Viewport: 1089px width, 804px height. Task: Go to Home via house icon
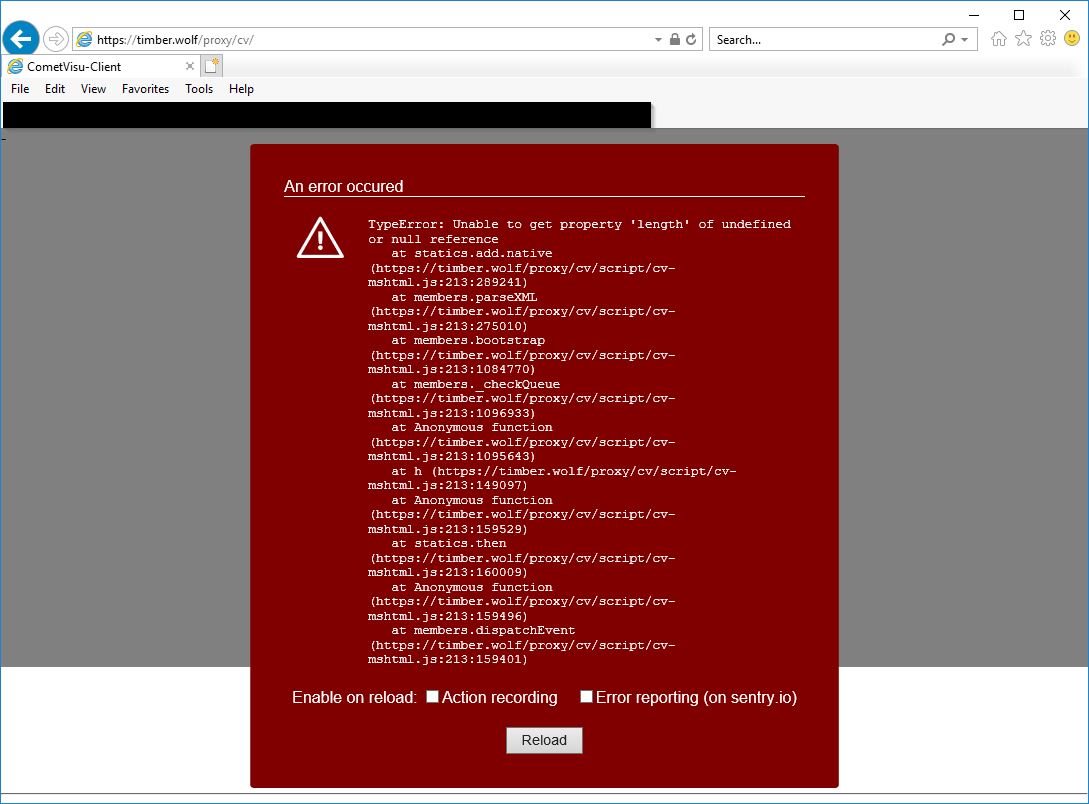tap(998, 39)
